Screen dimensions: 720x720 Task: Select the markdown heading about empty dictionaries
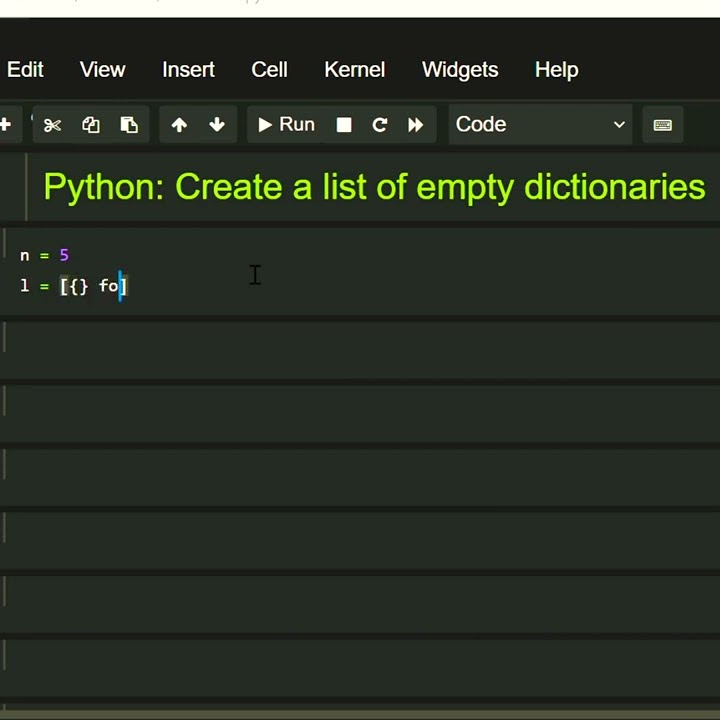[x=374, y=187]
